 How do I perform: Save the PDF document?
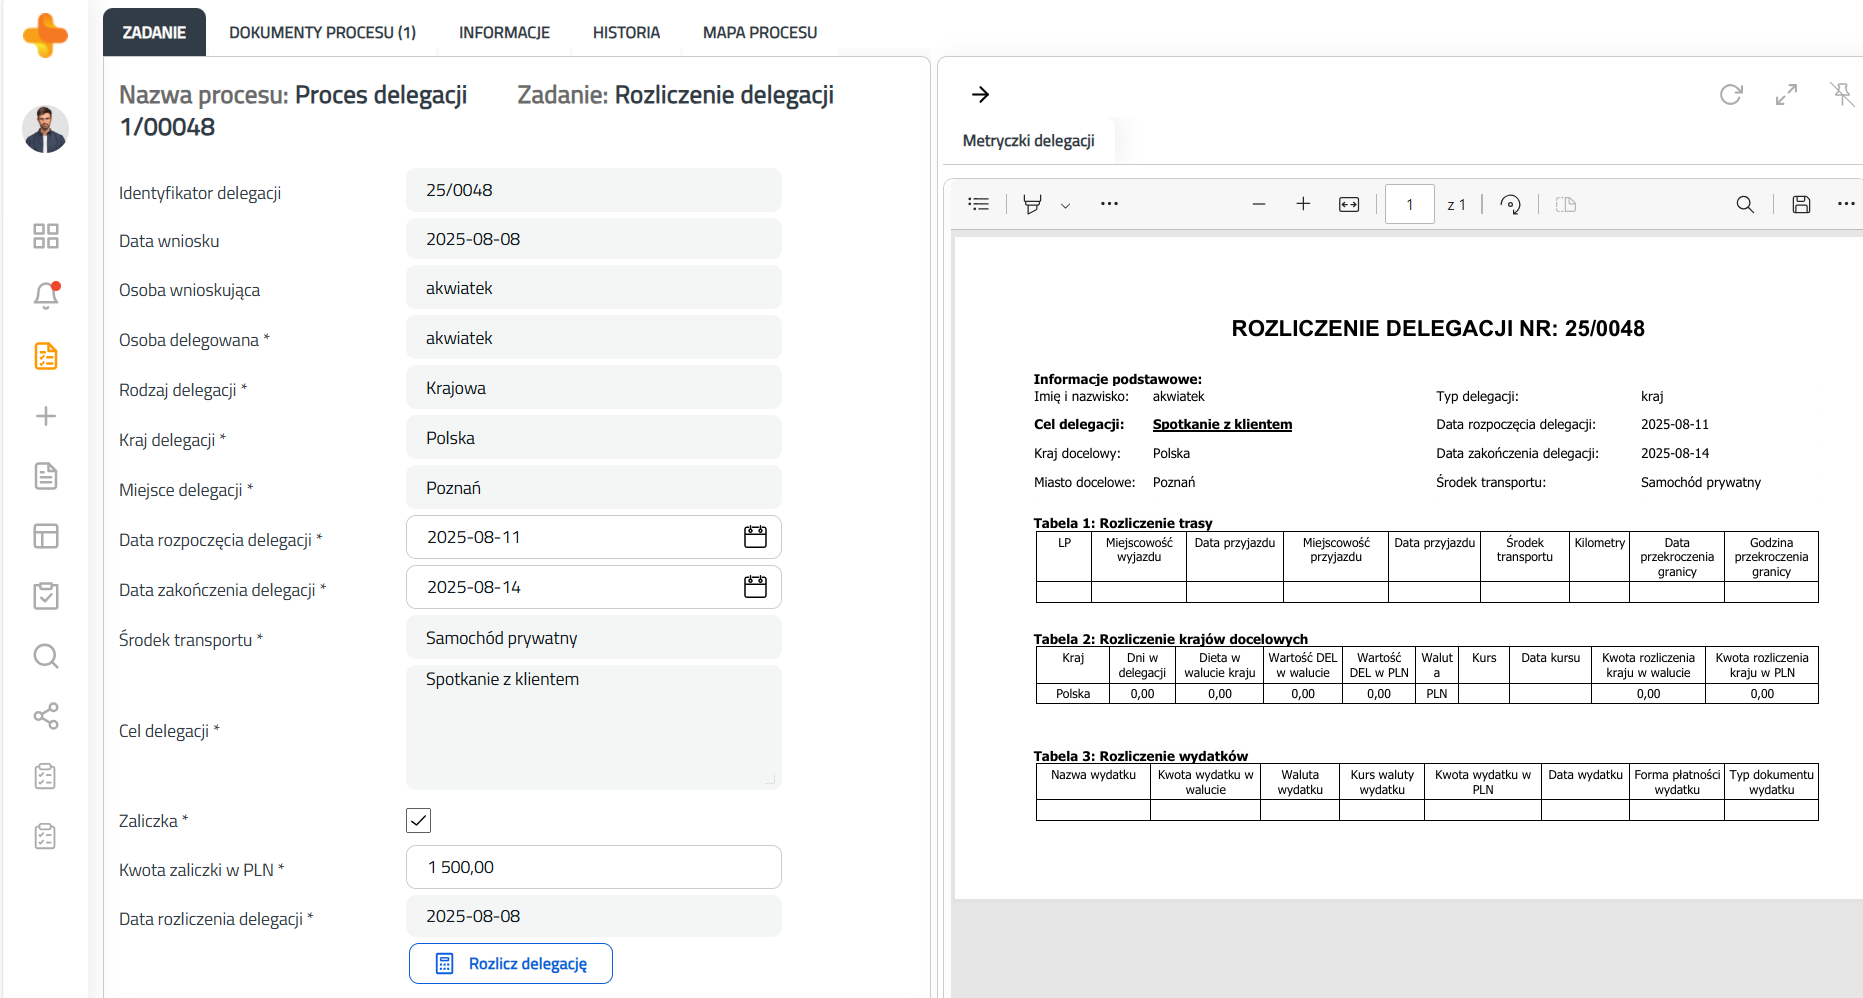click(x=1801, y=204)
